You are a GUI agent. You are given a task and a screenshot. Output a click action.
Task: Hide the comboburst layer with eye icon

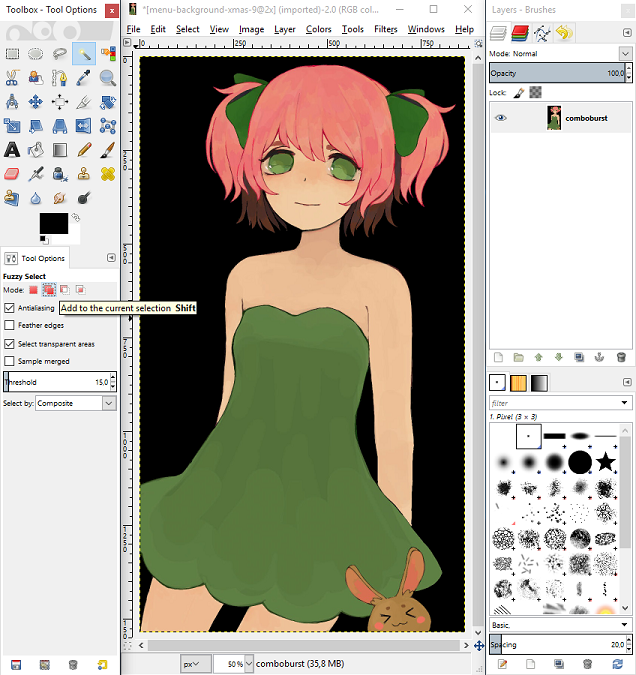point(500,118)
